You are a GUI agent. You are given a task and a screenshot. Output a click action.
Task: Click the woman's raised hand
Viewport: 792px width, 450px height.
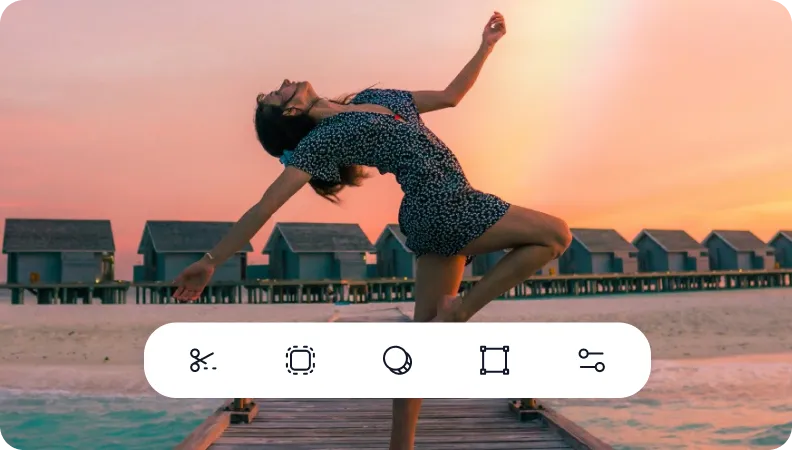click(494, 28)
